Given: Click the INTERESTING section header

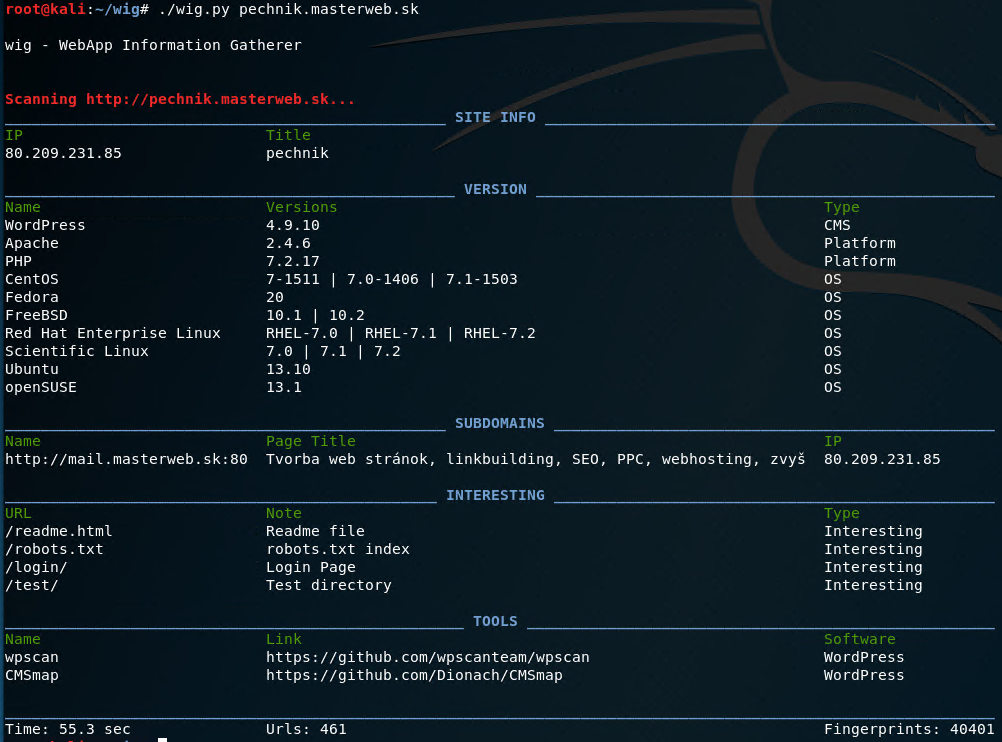Looking at the screenshot, I should [x=495, y=495].
